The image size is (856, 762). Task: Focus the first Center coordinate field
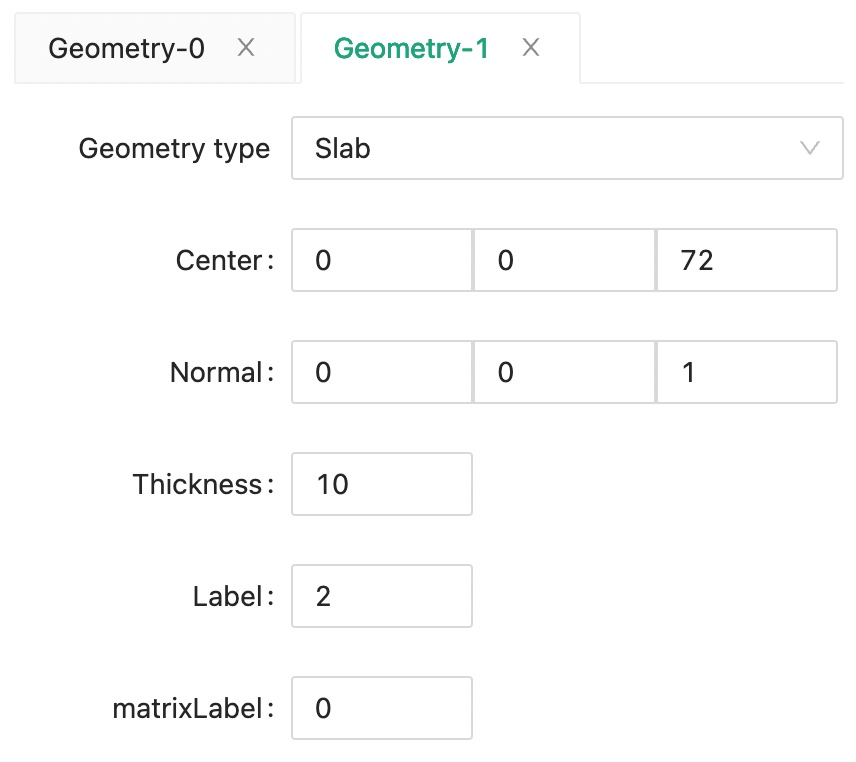click(381, 261)
